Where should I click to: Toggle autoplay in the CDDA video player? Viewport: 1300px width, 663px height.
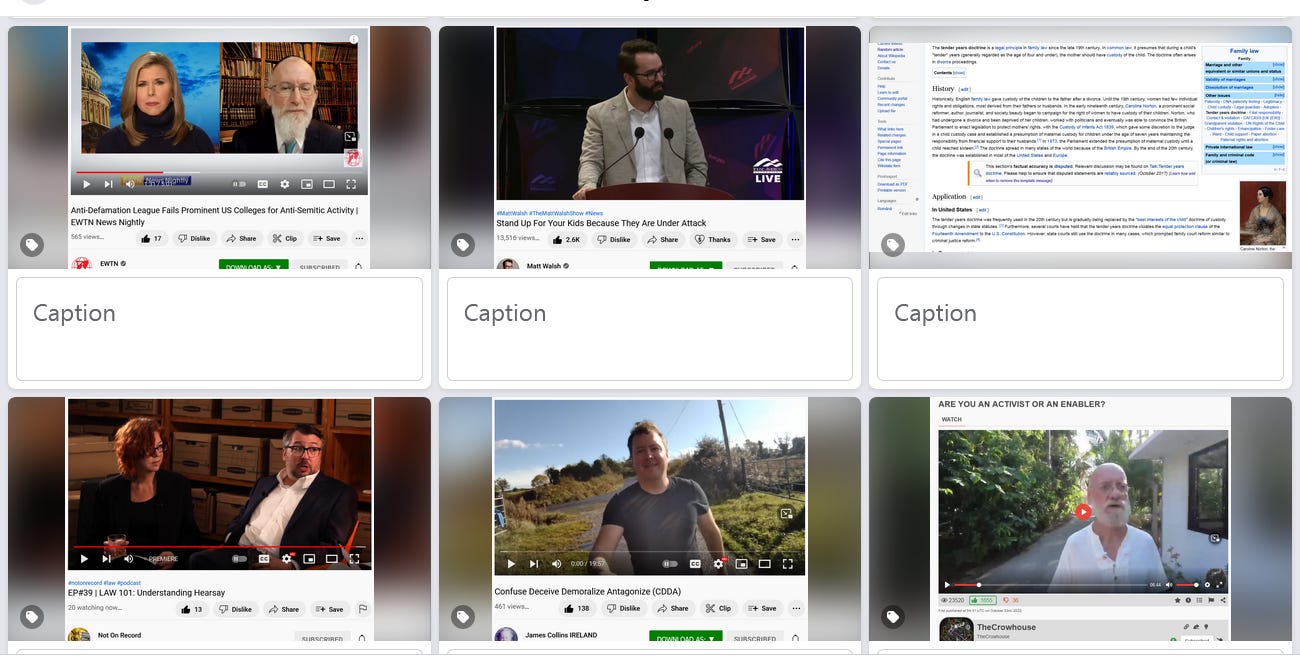[670, 563]
